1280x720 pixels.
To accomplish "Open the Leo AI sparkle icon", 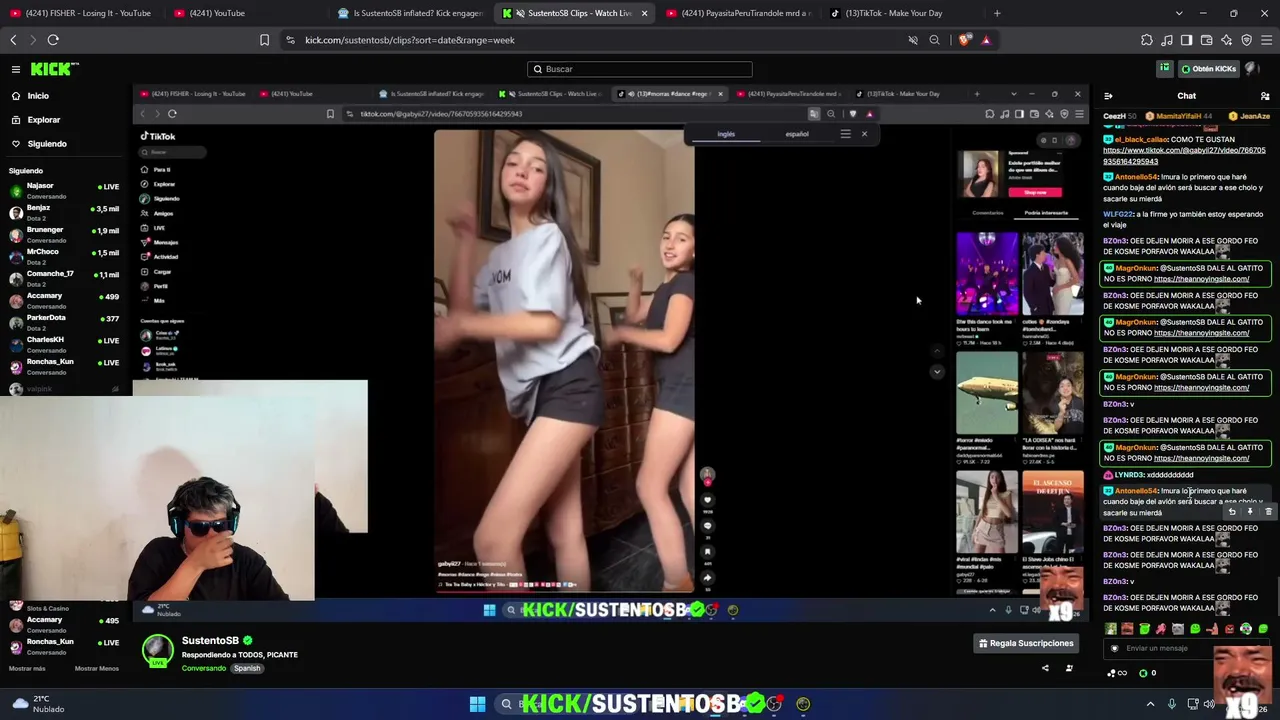I will (1226, 40).
